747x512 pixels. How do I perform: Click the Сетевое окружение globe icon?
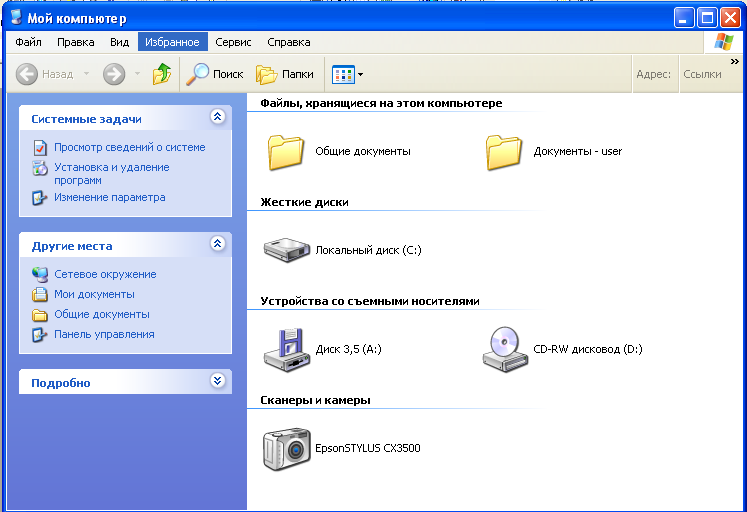40,274
